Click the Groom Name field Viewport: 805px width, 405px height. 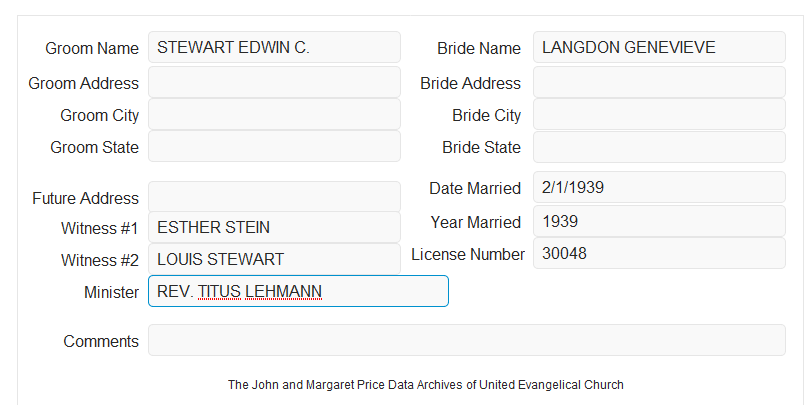(x=274, y=47)
